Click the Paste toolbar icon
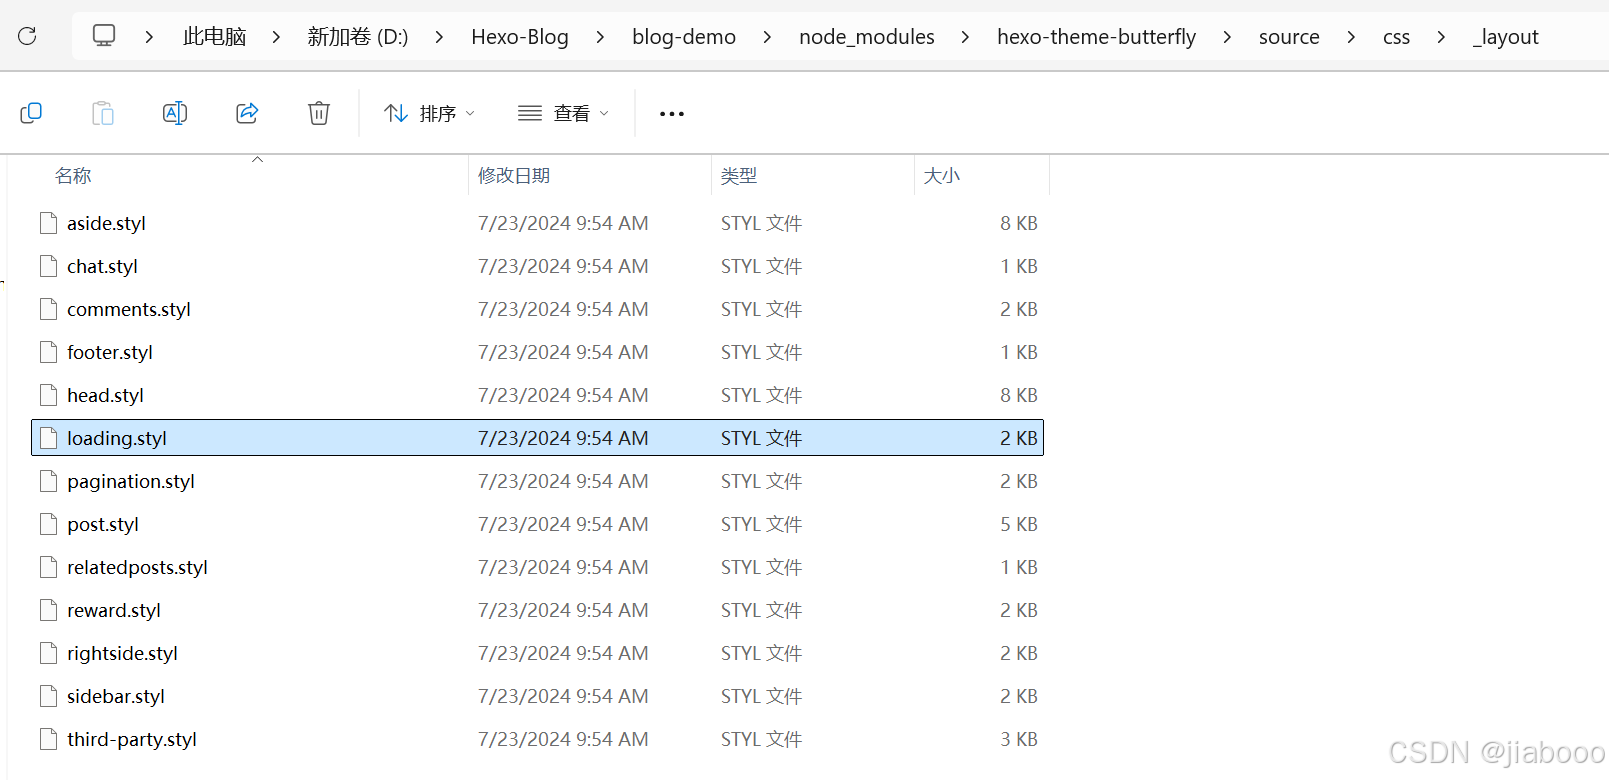Screen dimensions: 1609x780 [x=103, y=113]
